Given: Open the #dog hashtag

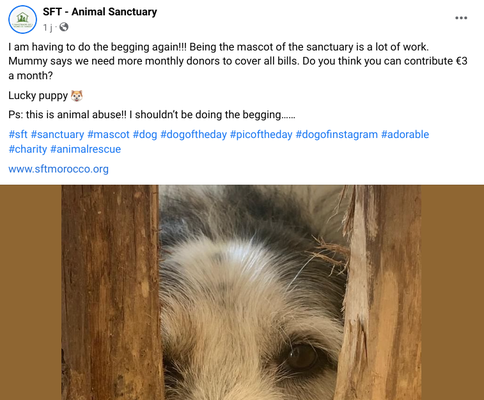Looking at the screenshot, I should (x=145, y=134).
